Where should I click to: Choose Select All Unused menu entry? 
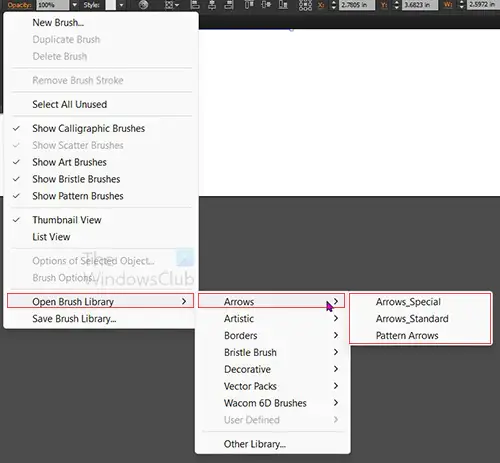(x=101, y=104)
